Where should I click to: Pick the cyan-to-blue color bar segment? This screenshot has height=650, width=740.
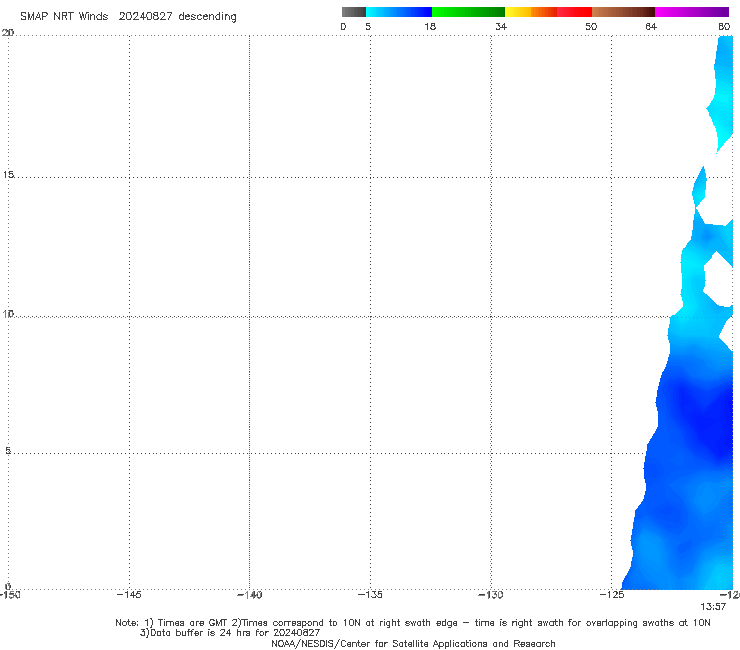click(399, 12)
